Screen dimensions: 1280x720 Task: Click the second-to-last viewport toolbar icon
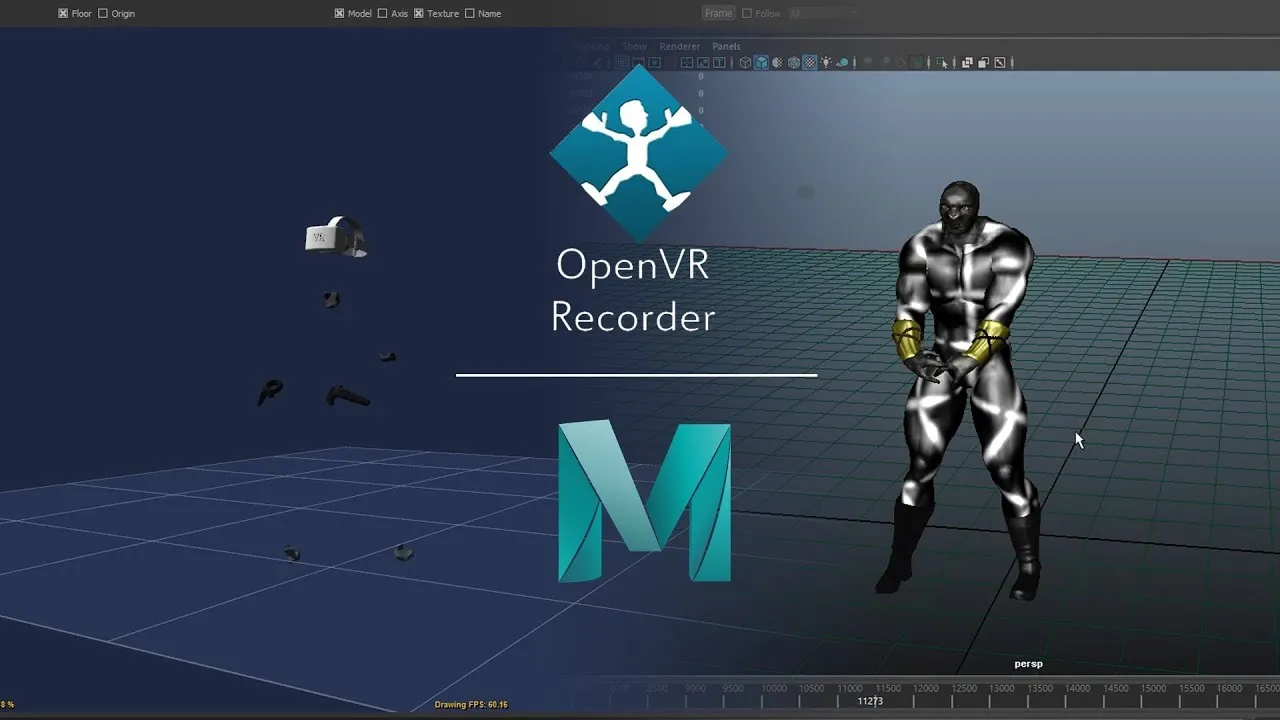[x=984, y=62]
